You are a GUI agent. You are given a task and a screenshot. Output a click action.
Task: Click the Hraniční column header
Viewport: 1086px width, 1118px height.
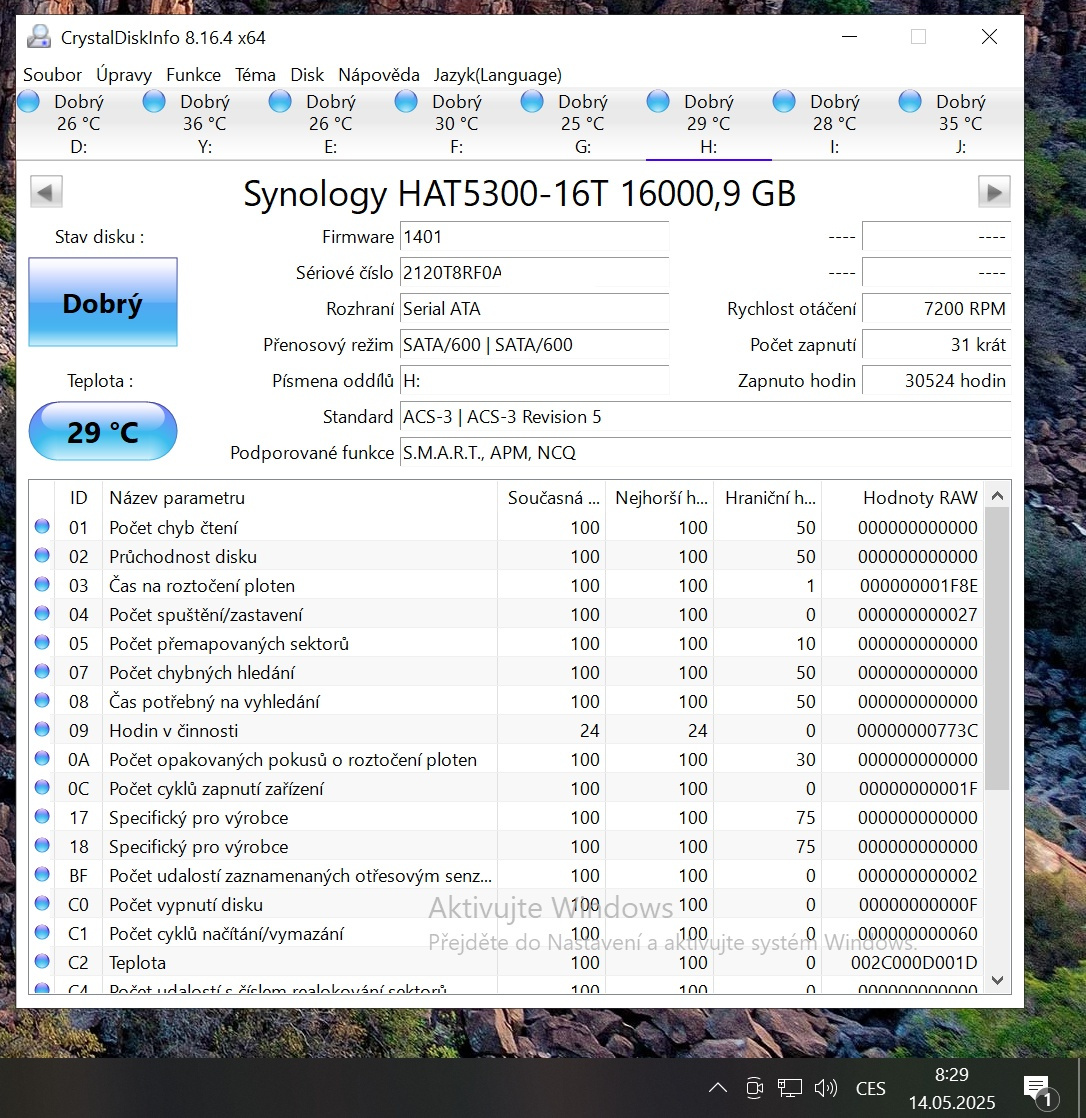tap(768, 498)
